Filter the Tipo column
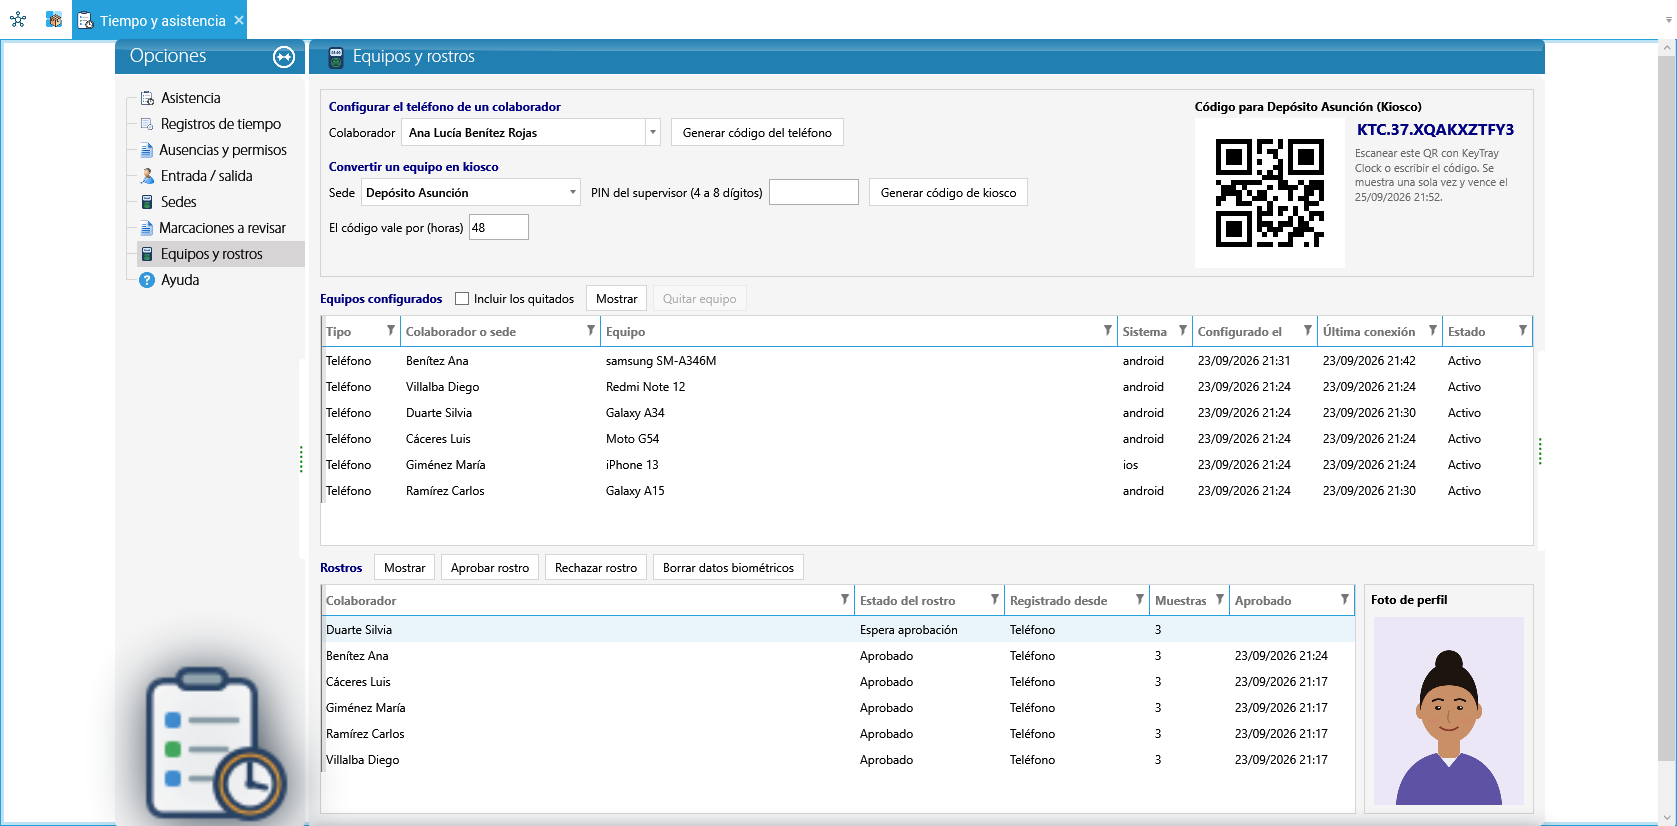 (391, 330)
